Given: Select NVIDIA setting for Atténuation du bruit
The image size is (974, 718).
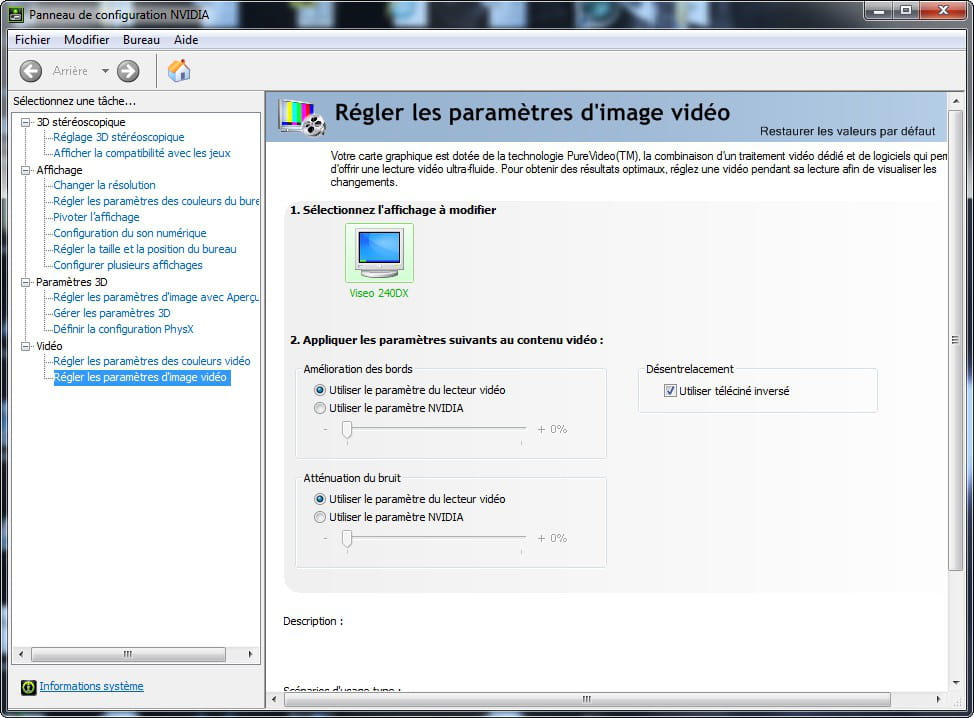Looking at the screenshot, I should click(320, 517).
